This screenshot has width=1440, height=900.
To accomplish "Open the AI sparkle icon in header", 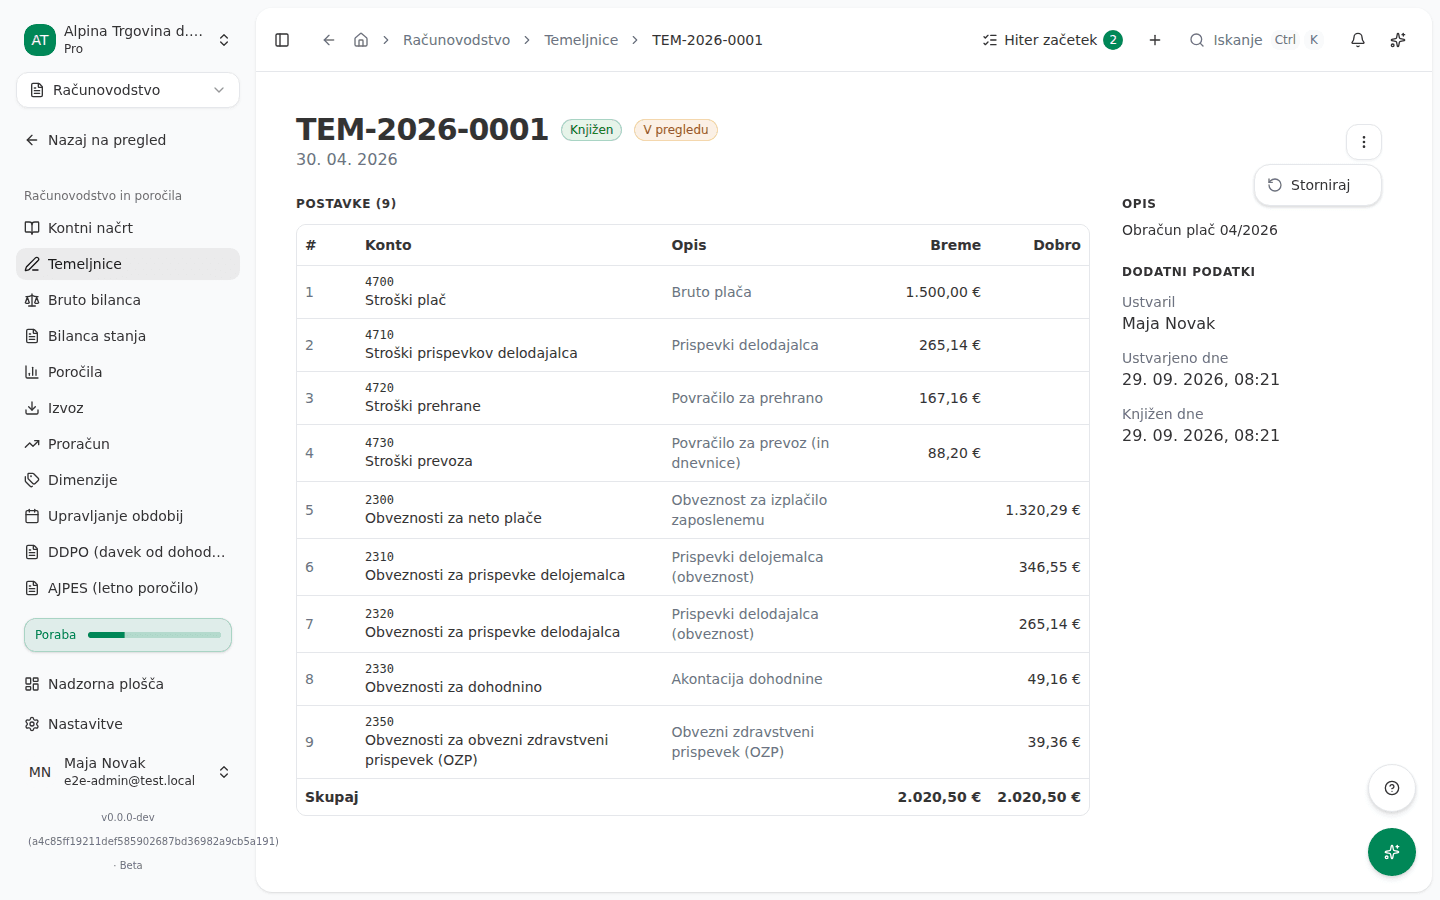I will point(1398,40).
